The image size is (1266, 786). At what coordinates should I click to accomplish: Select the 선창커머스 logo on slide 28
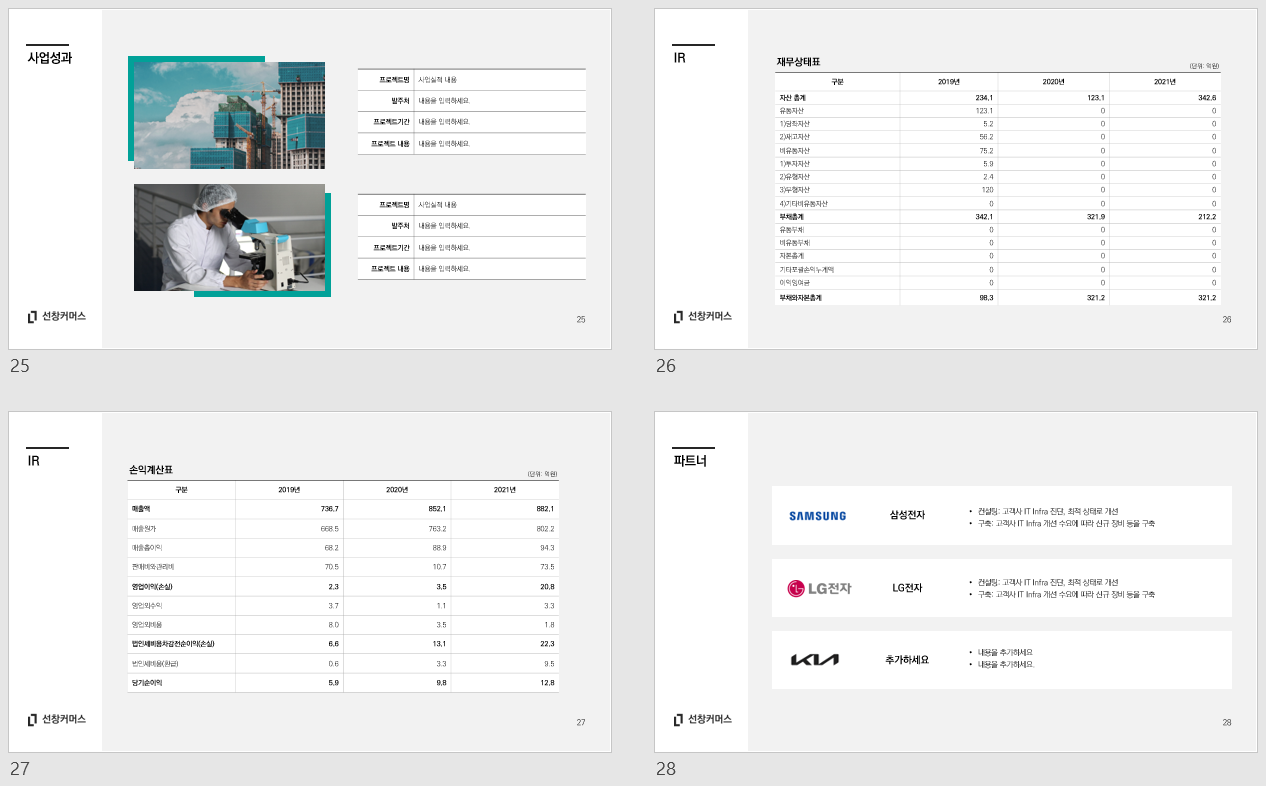click(x=703, y=719)
